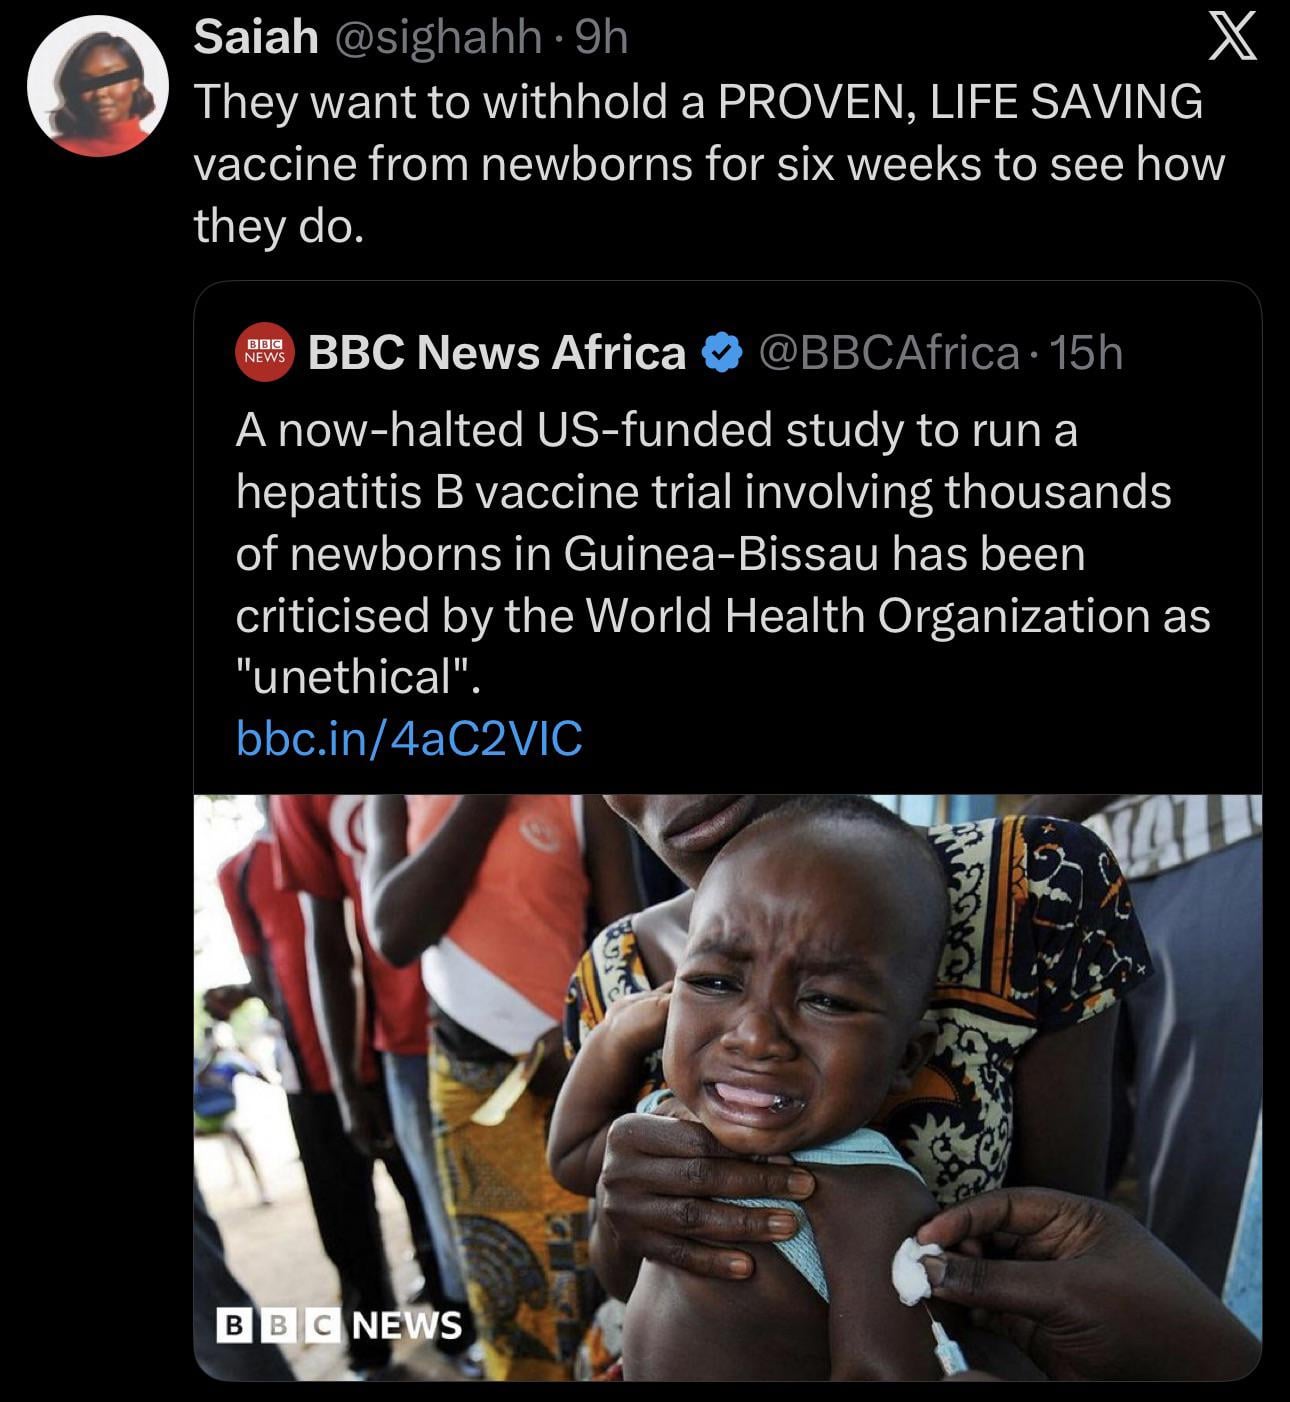Open the @BBCAfrica handle
Screen dimensions: 1290x1402
click(x=889, y=352)
